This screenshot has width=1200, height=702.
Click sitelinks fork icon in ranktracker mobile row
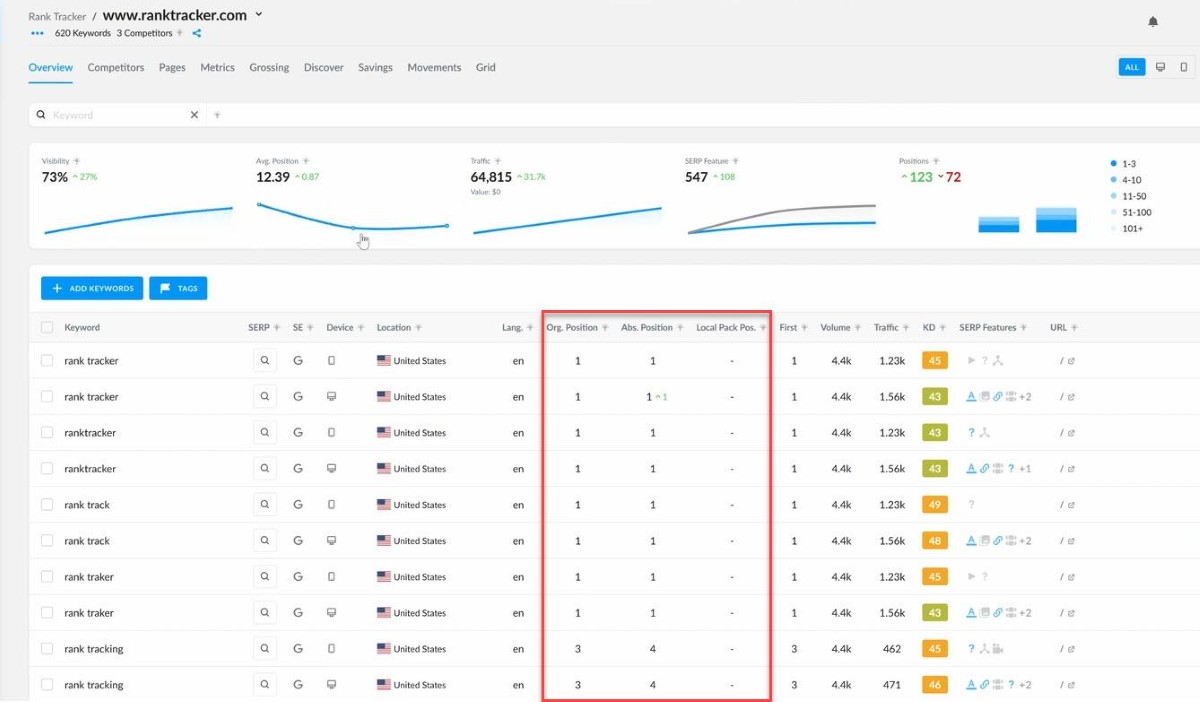[x=985, y=433]
